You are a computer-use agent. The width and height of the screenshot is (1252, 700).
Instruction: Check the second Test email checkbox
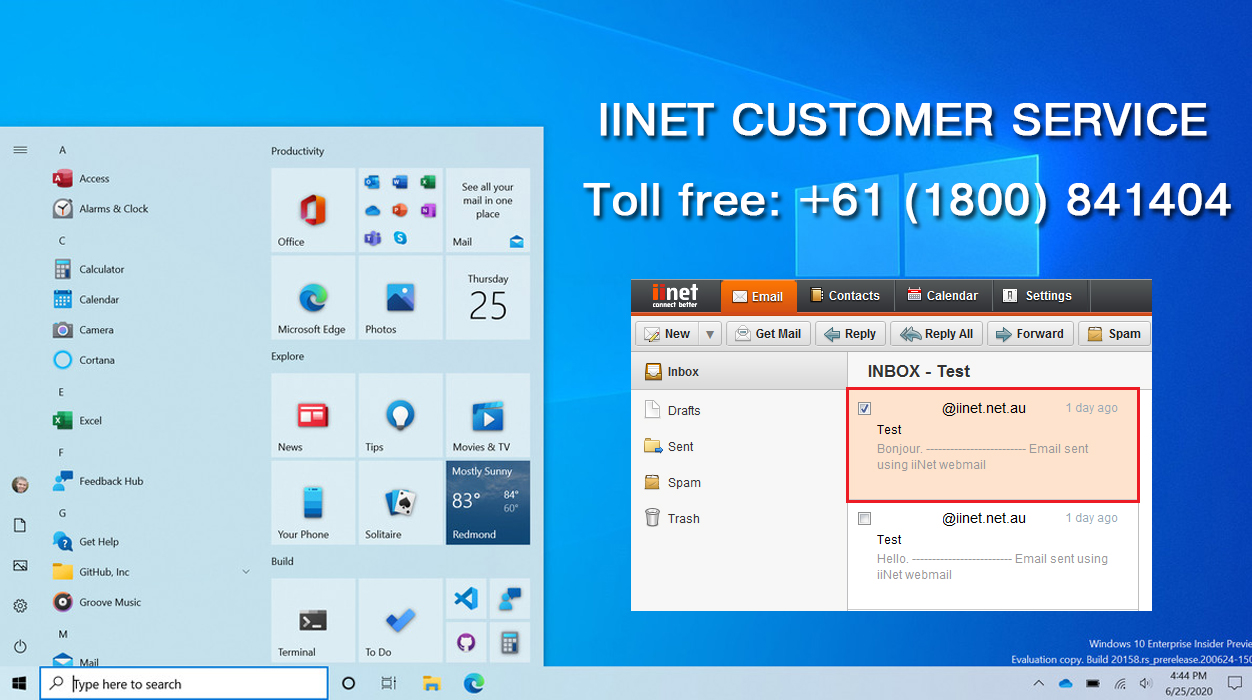click(x=863, y=518)
